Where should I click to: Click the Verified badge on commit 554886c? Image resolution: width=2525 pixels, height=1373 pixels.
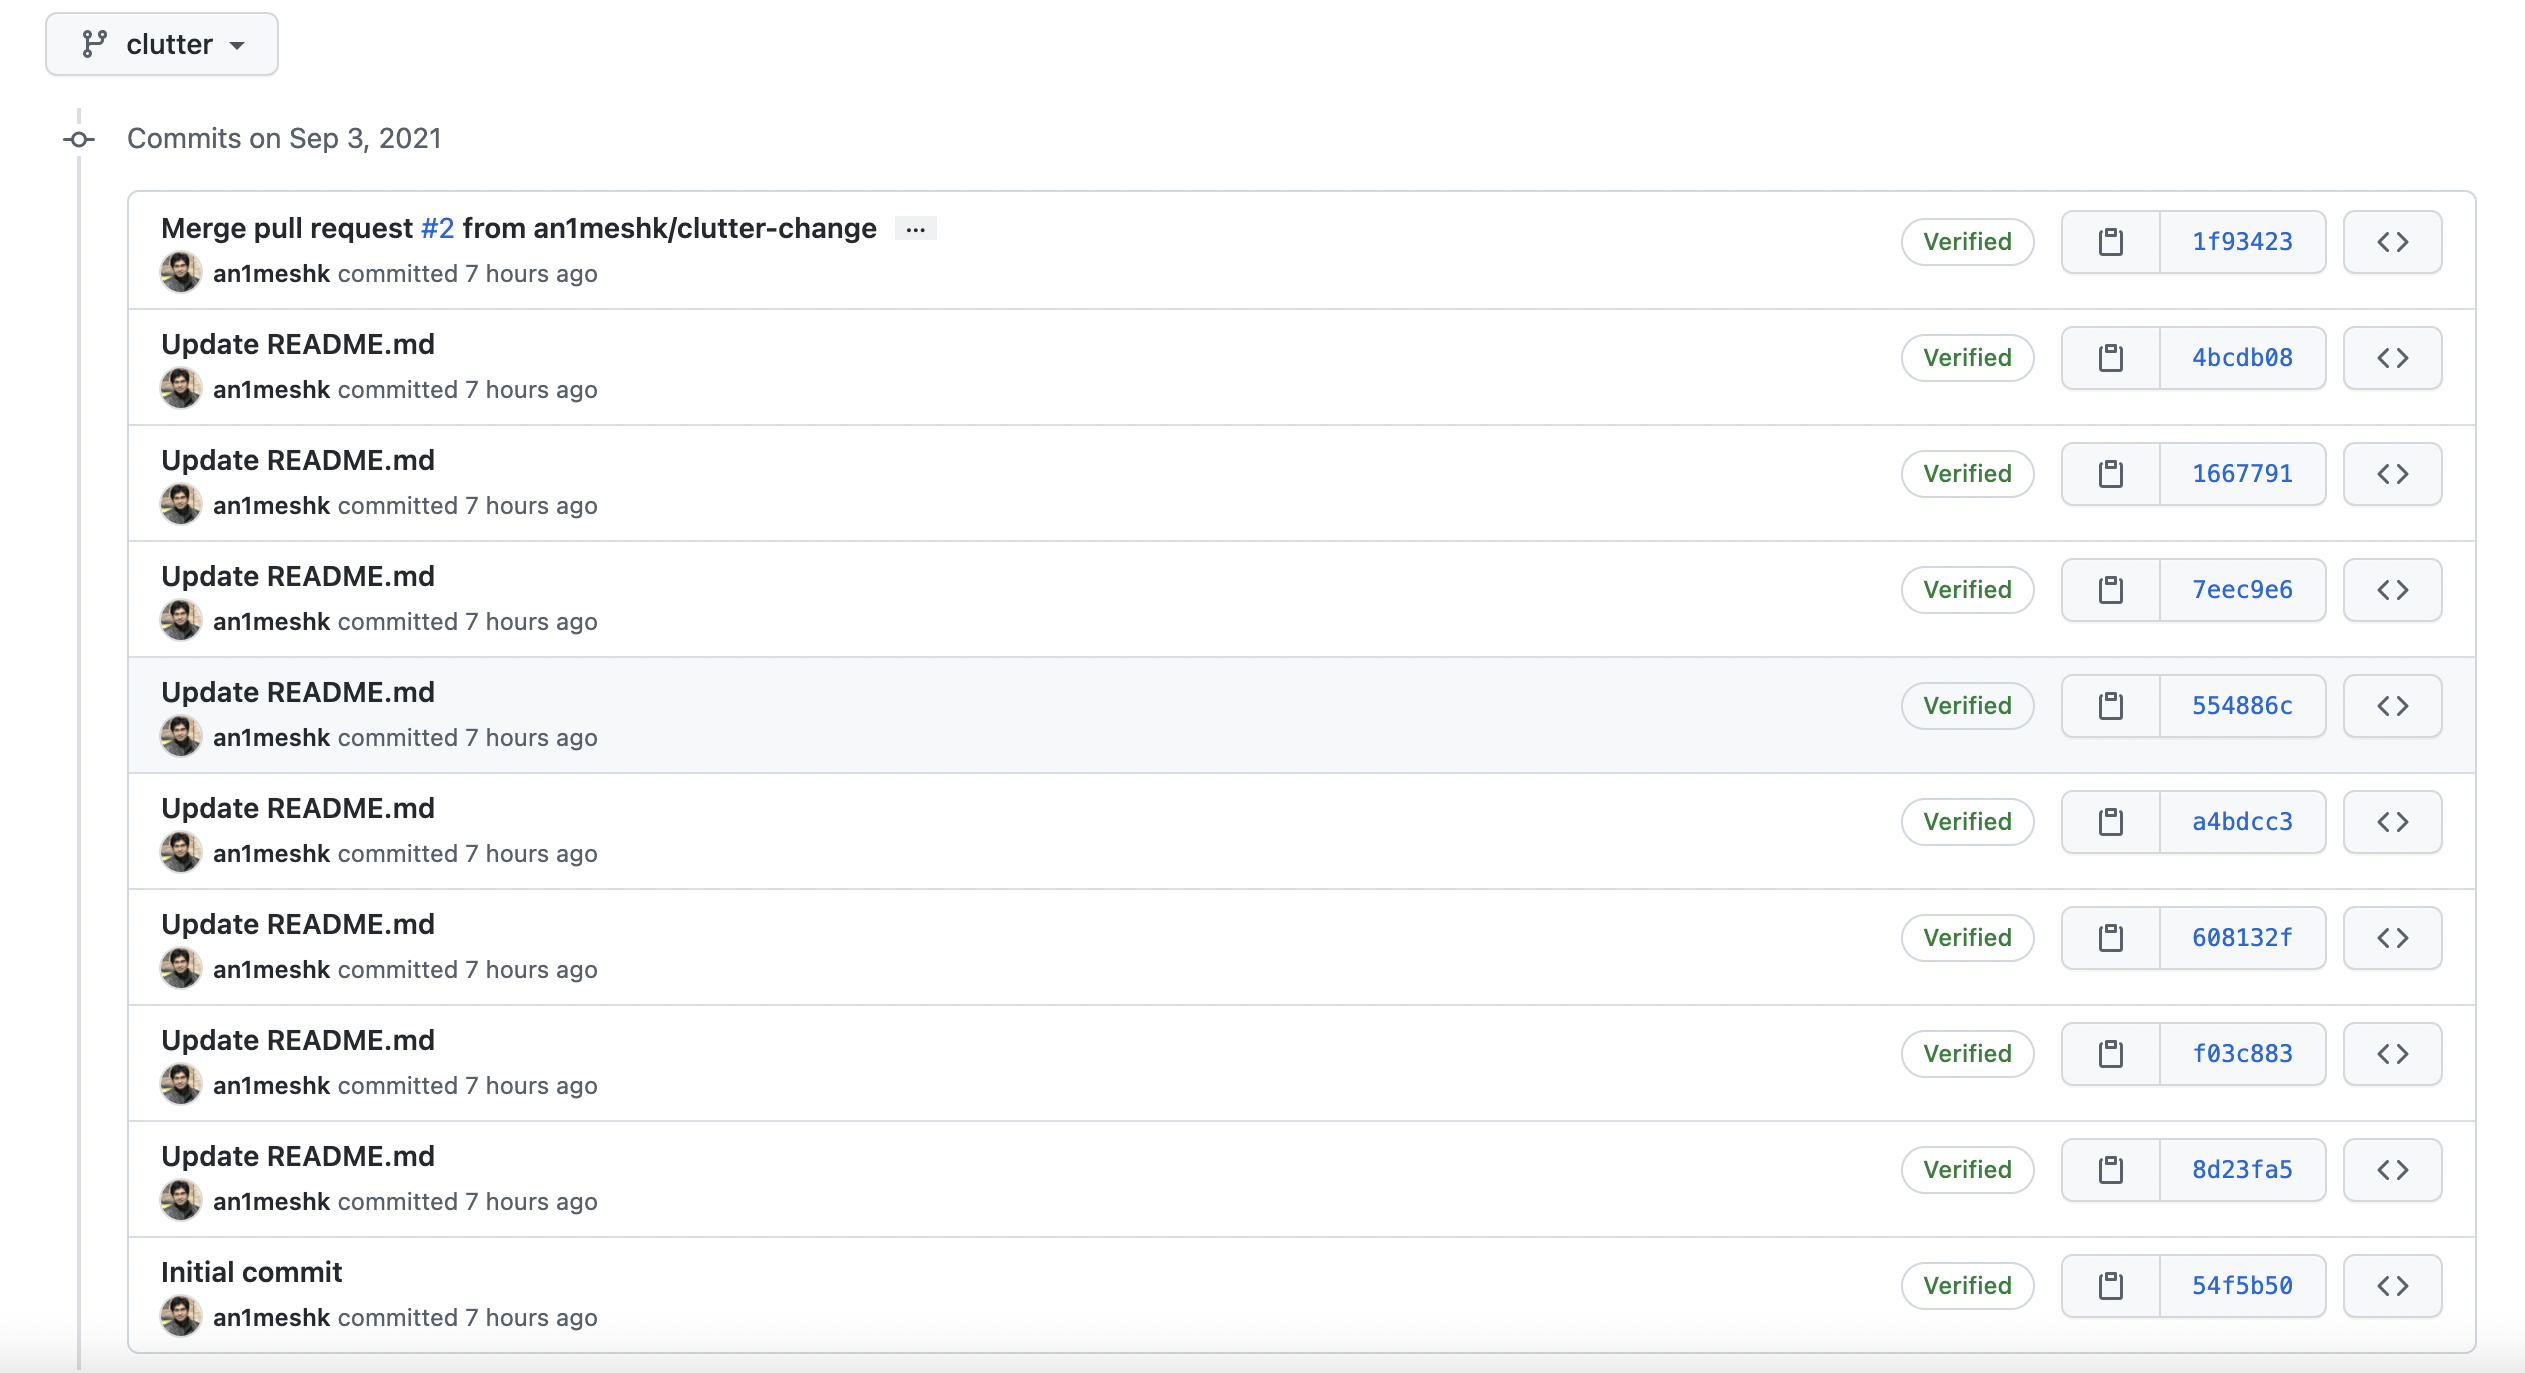click(1966, 705)
